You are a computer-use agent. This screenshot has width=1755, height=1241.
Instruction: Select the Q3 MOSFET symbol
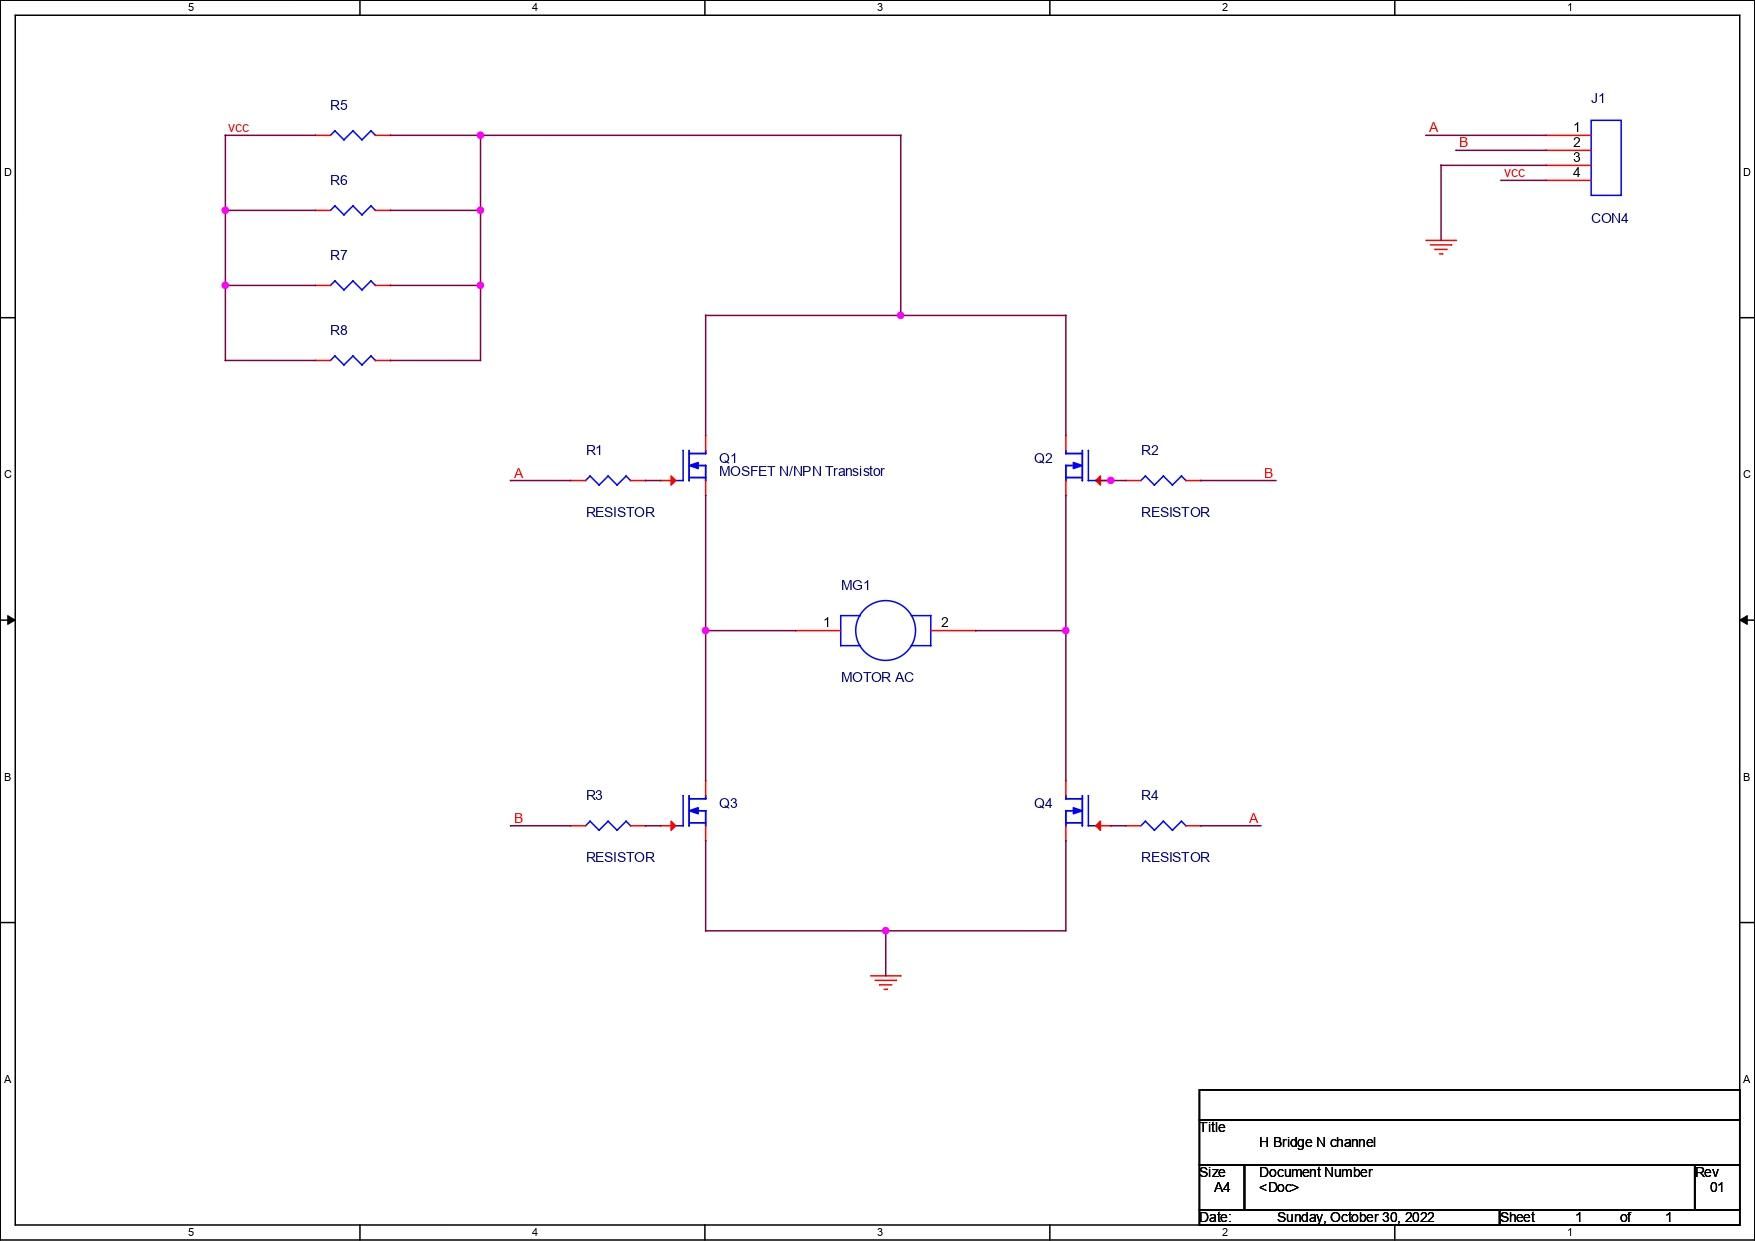pyautogui.click(x=695, y=810)
